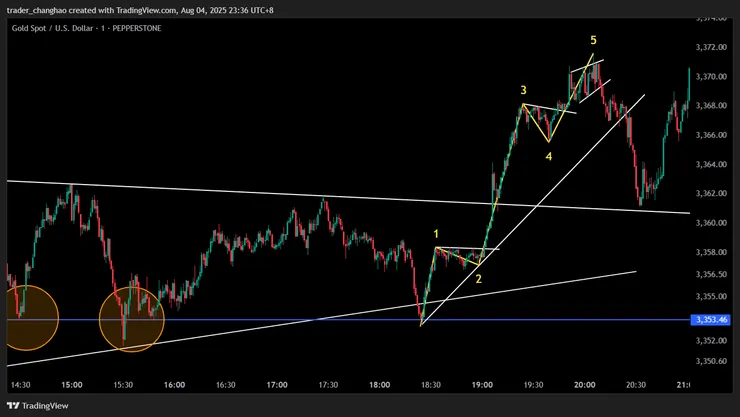This screenshot has width=740, height=417.
Task: Click the 16:00 time axis label
Action: pos(174,385)
